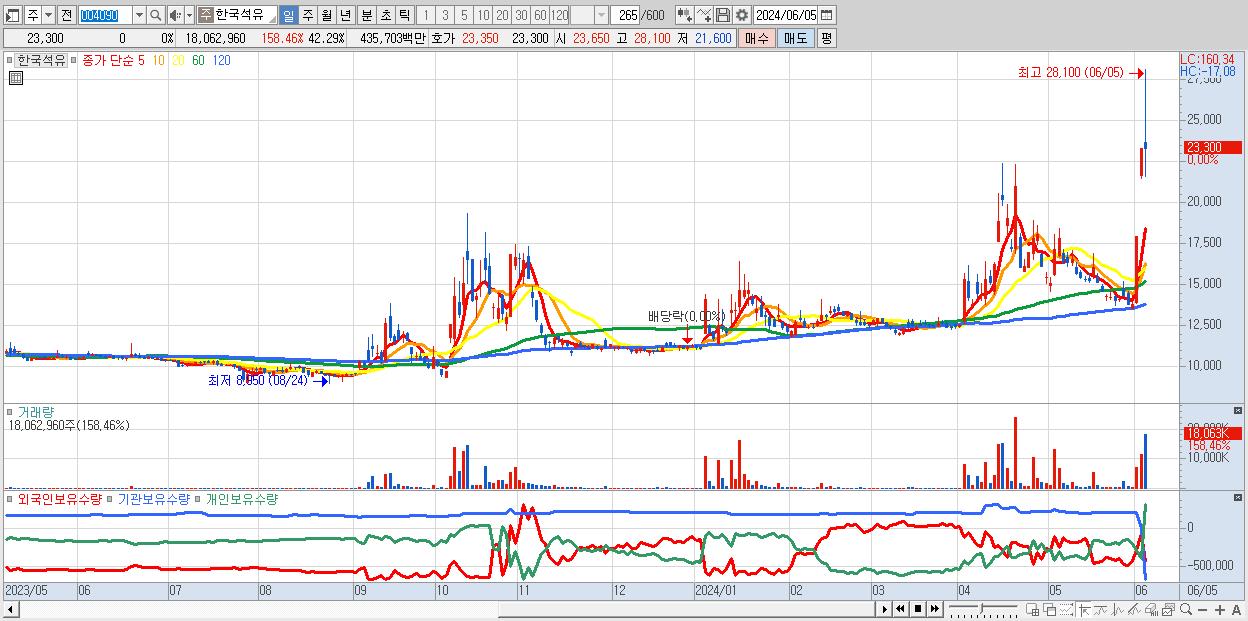
Task: Open stock search with magnifier icon
Action: (156, 15)
